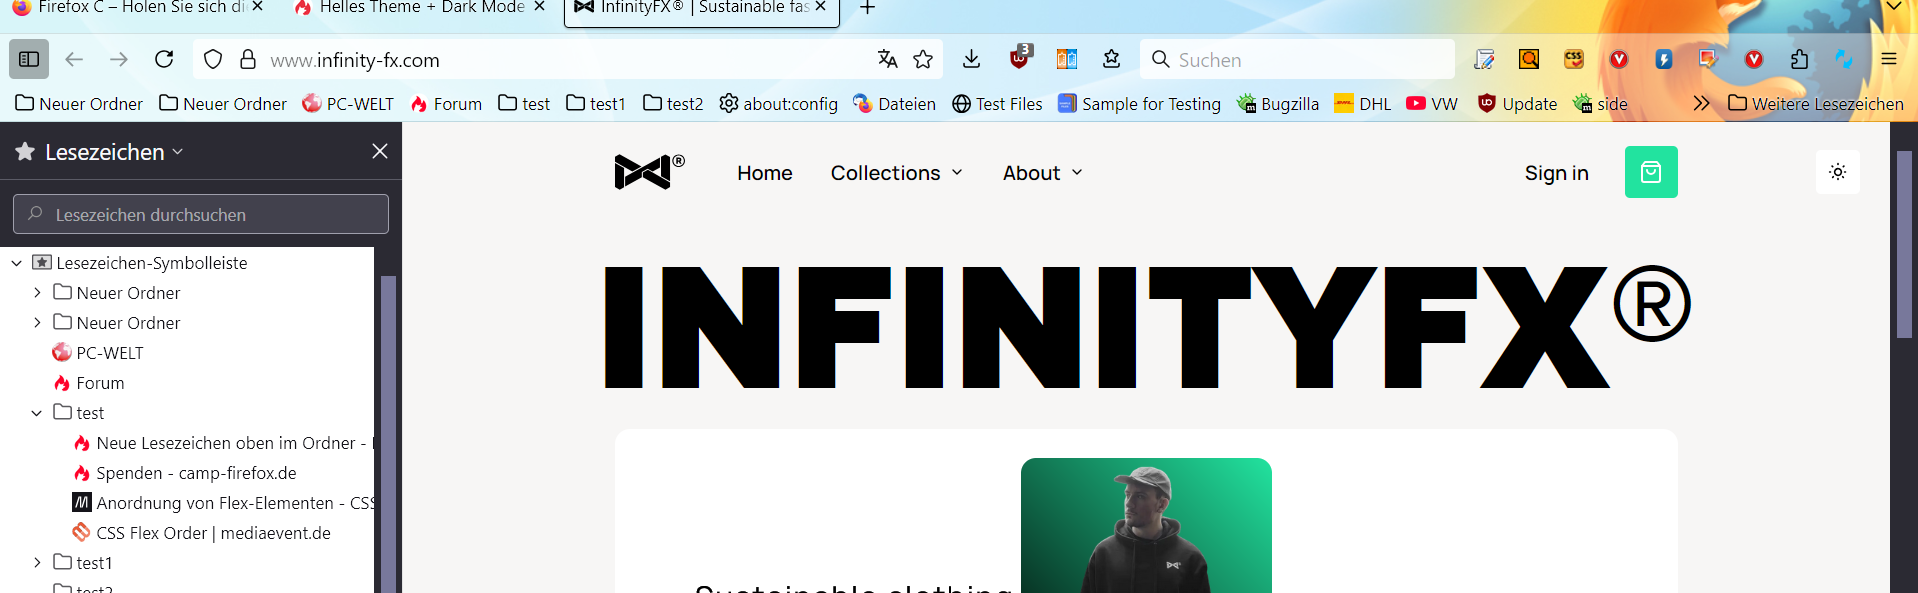This screenshot has height=593, width=1918.
Task: Focus the Suchen search box
Action: [1297, 60]
